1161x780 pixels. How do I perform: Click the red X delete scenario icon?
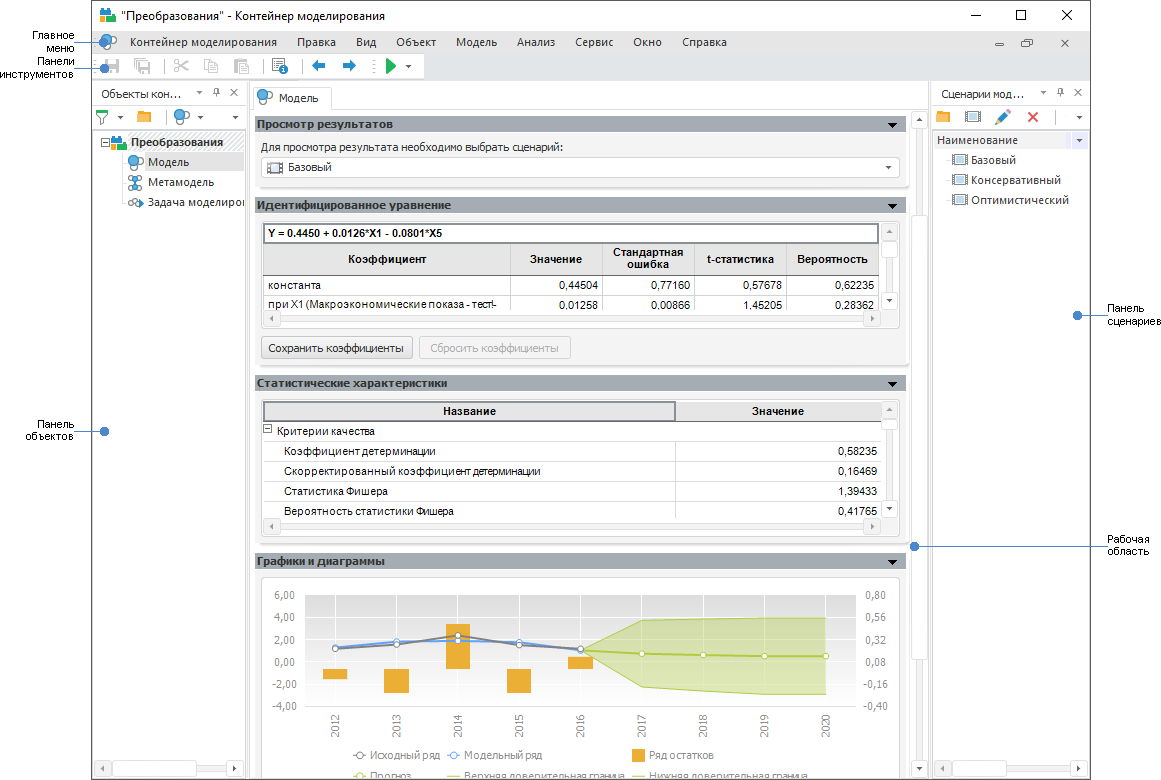pos(1033,117)
